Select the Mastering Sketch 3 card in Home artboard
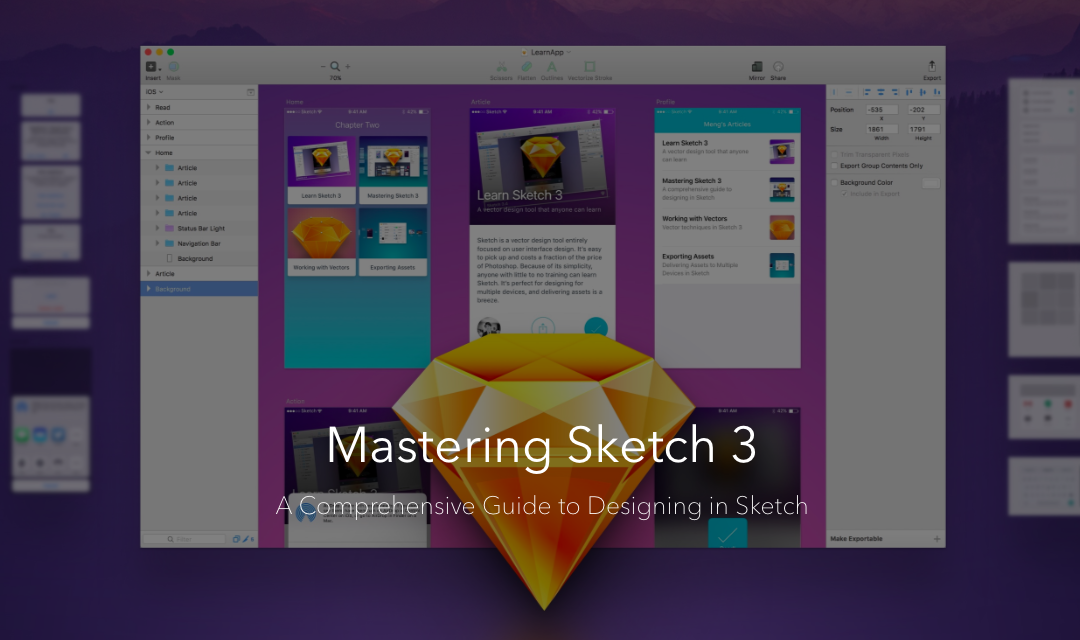Image resolution: width=1080 pixels, height=640 pixels. 393,169
